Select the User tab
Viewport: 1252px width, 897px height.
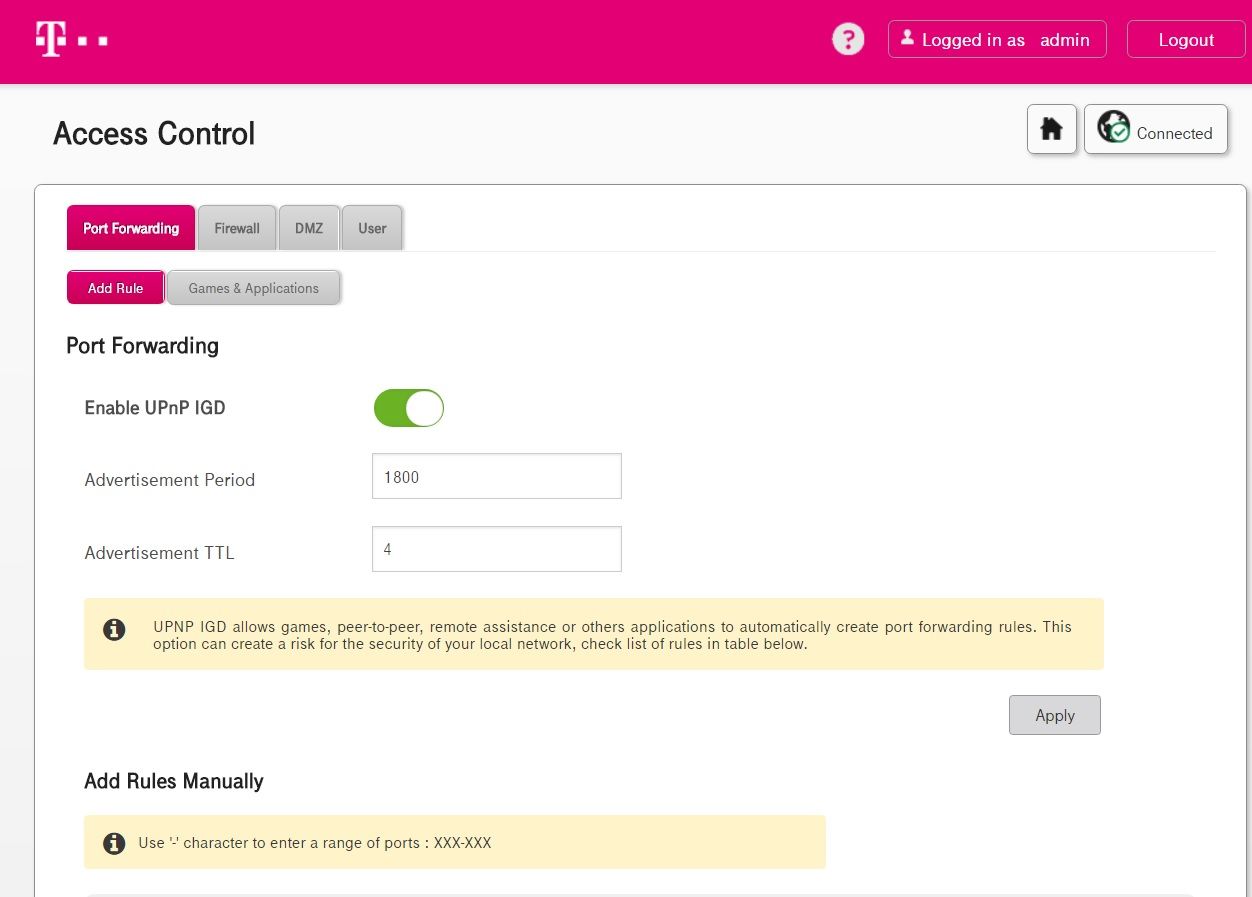tap(372, 228)
